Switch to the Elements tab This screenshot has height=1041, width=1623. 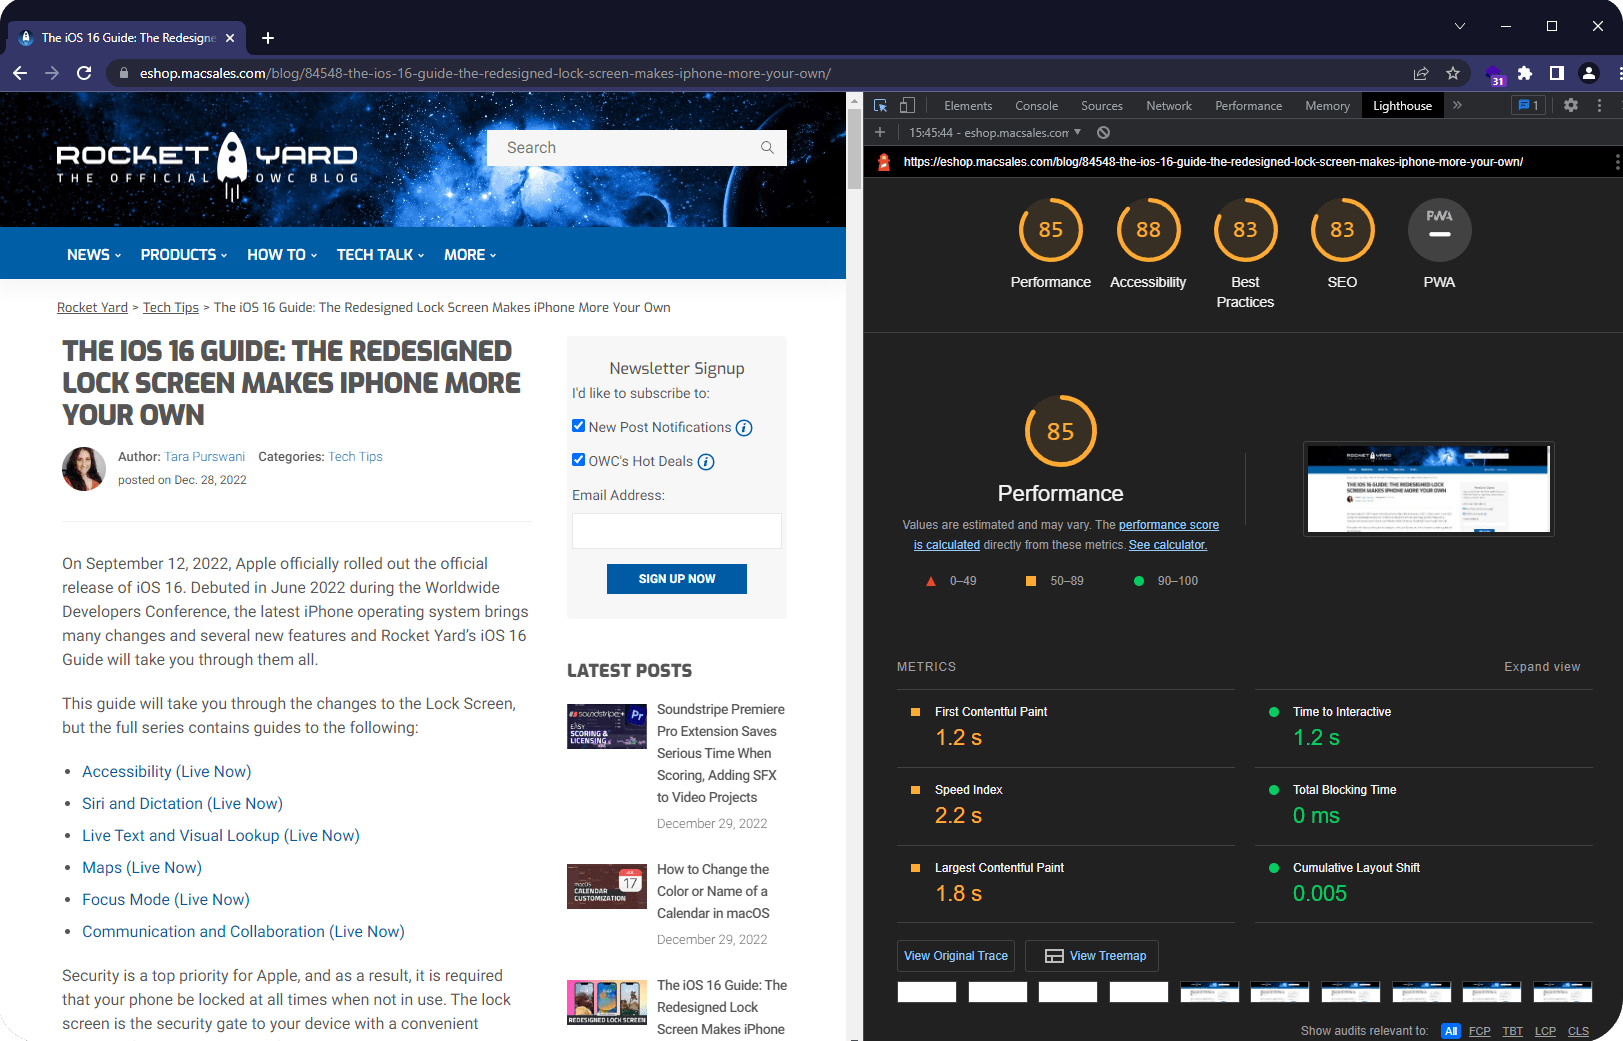[968, 106]
